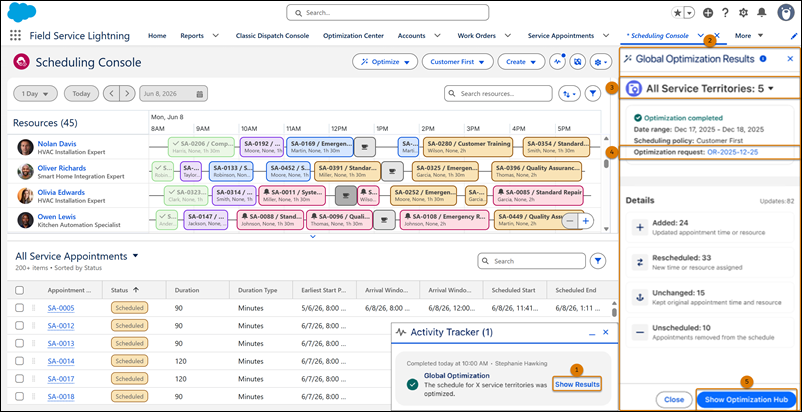Click the Gantt vertical scrollbar
802x412 pixels.
606,164
